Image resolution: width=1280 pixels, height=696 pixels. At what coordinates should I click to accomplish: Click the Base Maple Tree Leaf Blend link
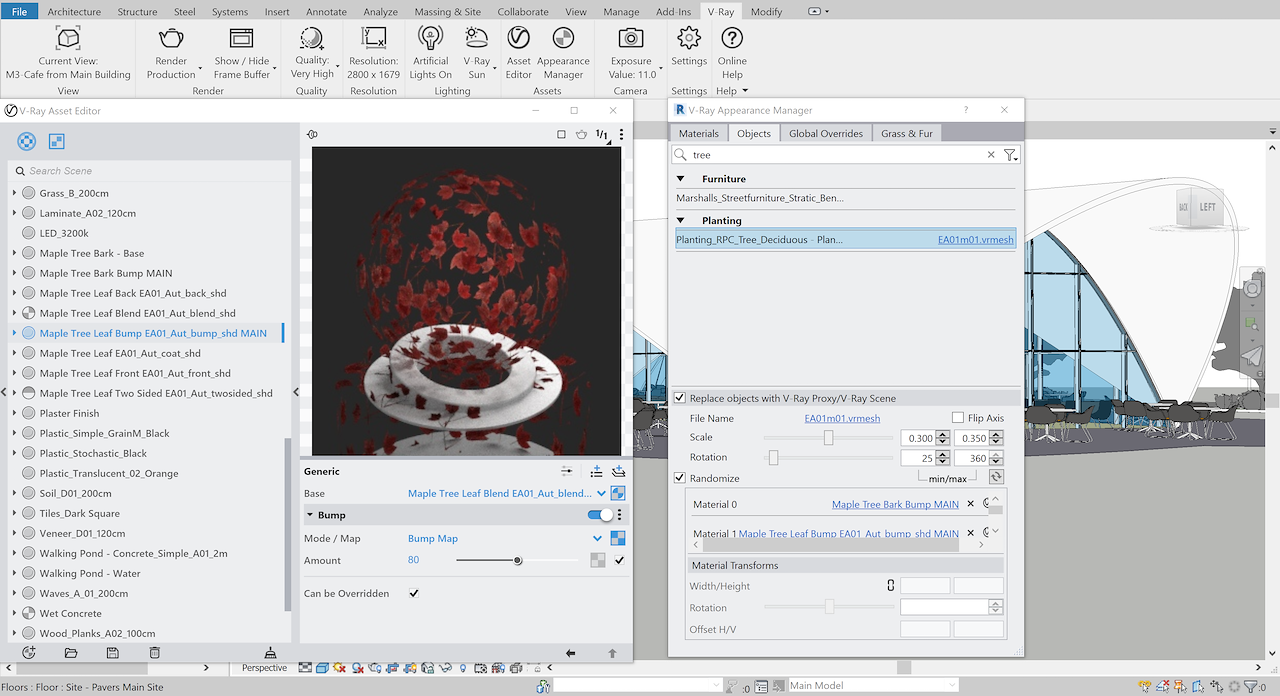point(499,493)
